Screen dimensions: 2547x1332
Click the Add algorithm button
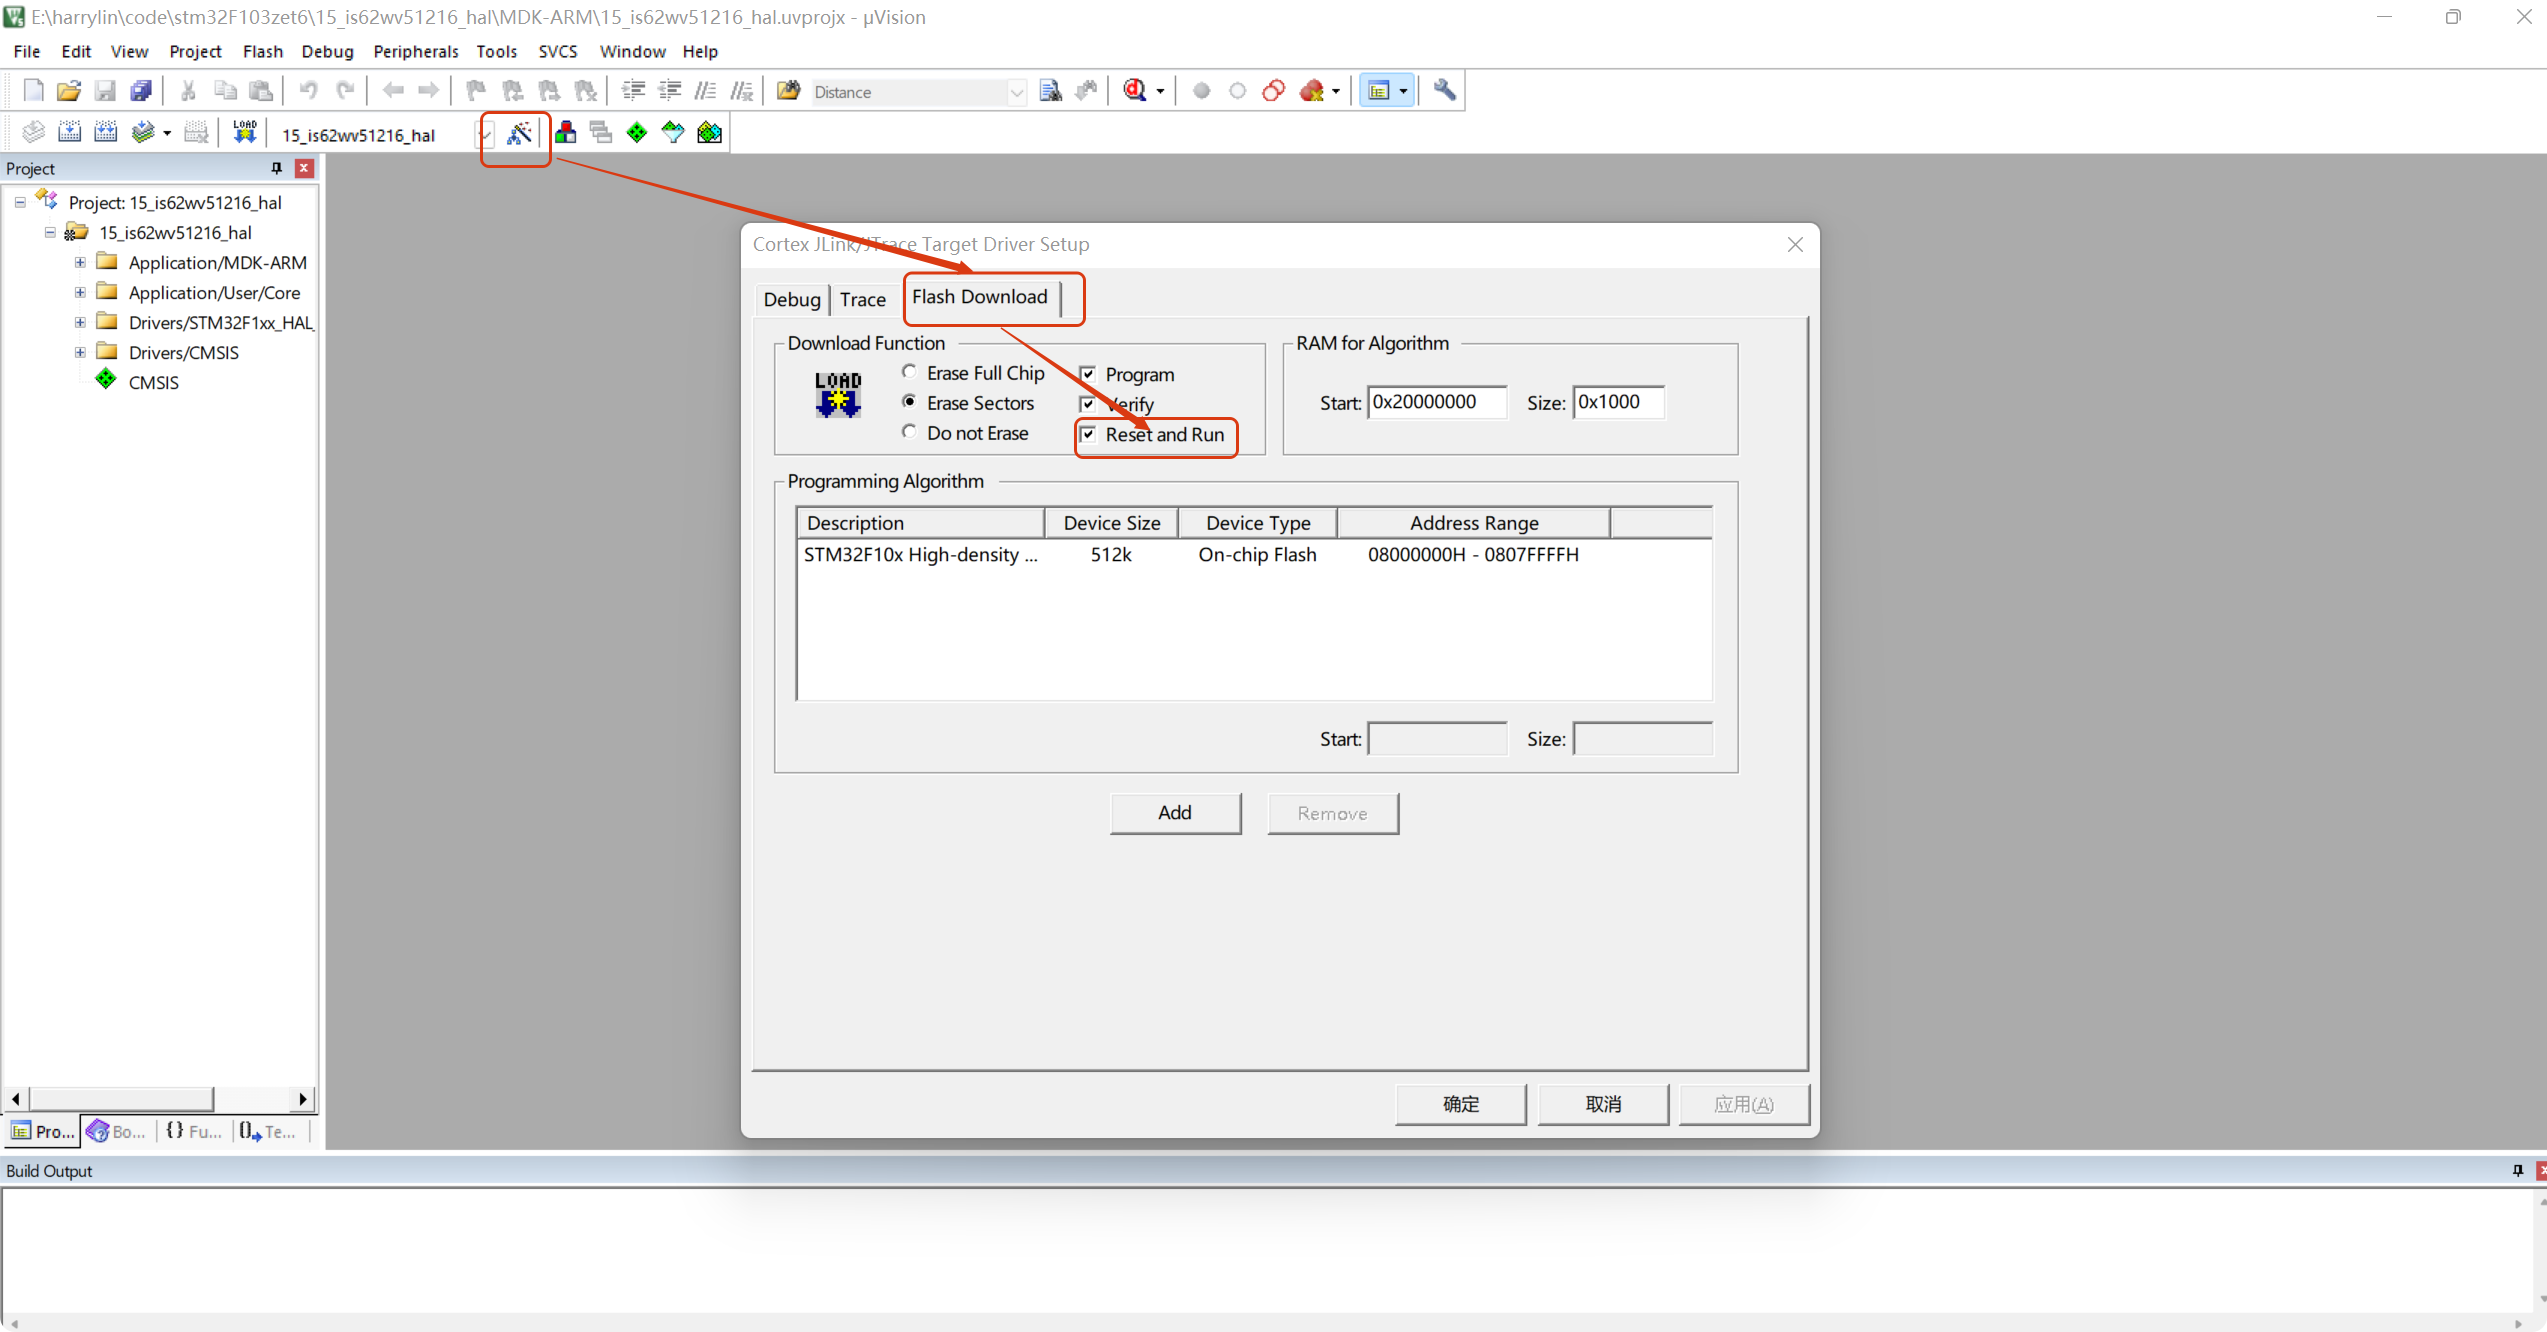click(1175, 813)
